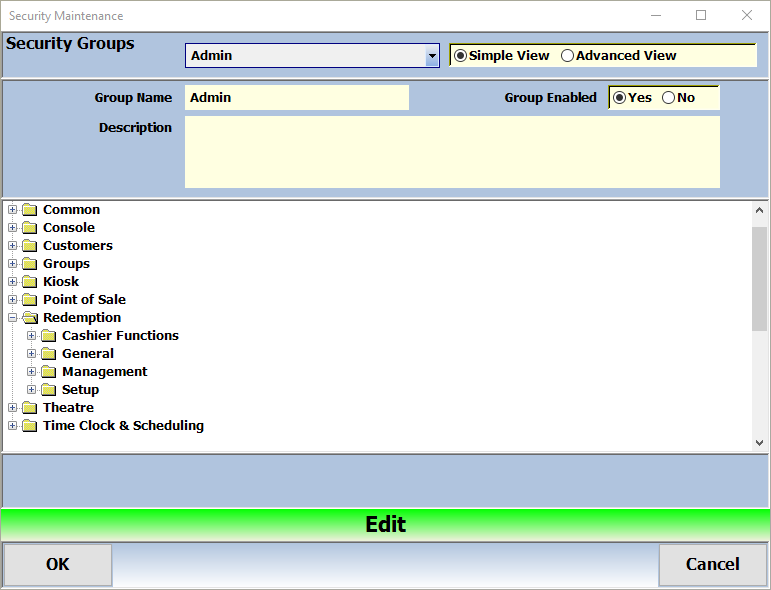
Task: Select Time Clock & Scheduling tree item
Action: pyautogui.click(x=123, y=426)
